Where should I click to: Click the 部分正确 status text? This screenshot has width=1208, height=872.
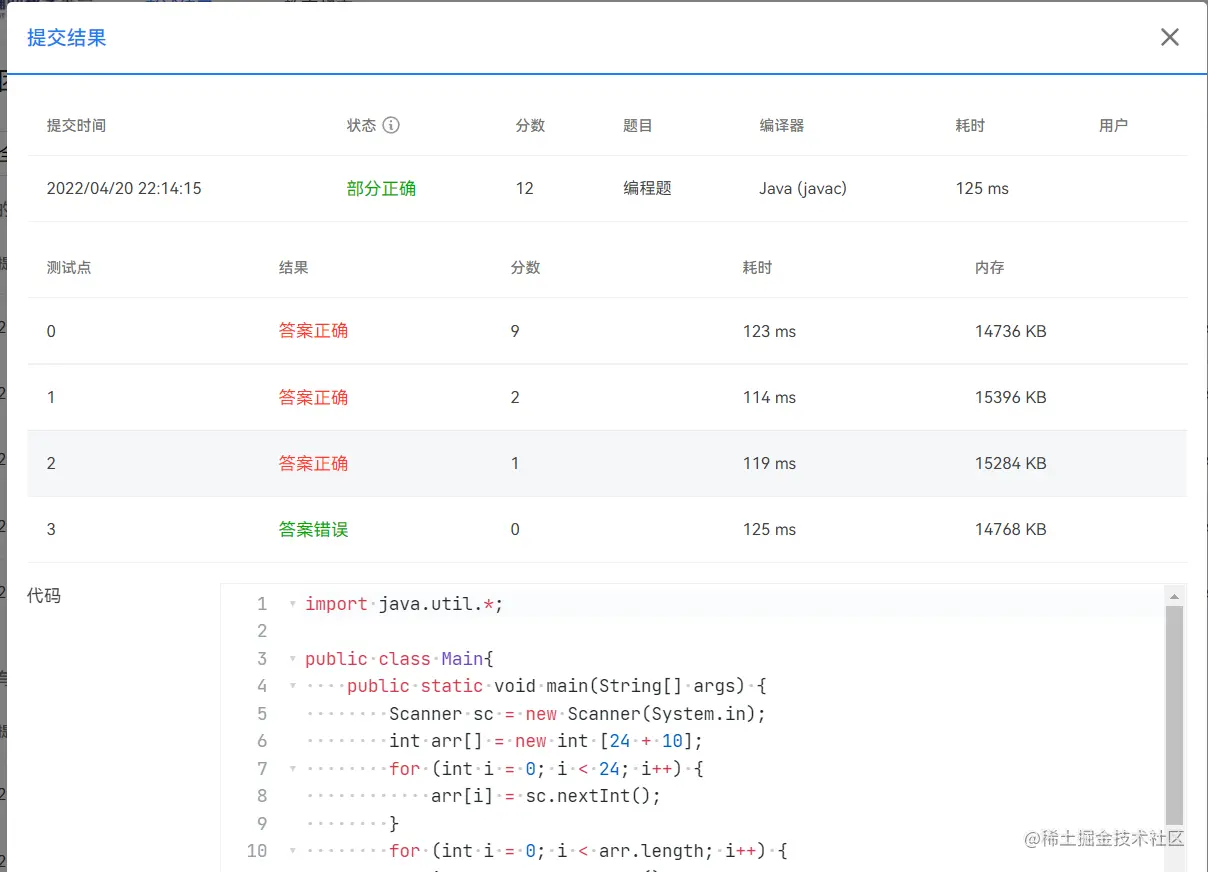pyautogui.click(x=381, y=188)
